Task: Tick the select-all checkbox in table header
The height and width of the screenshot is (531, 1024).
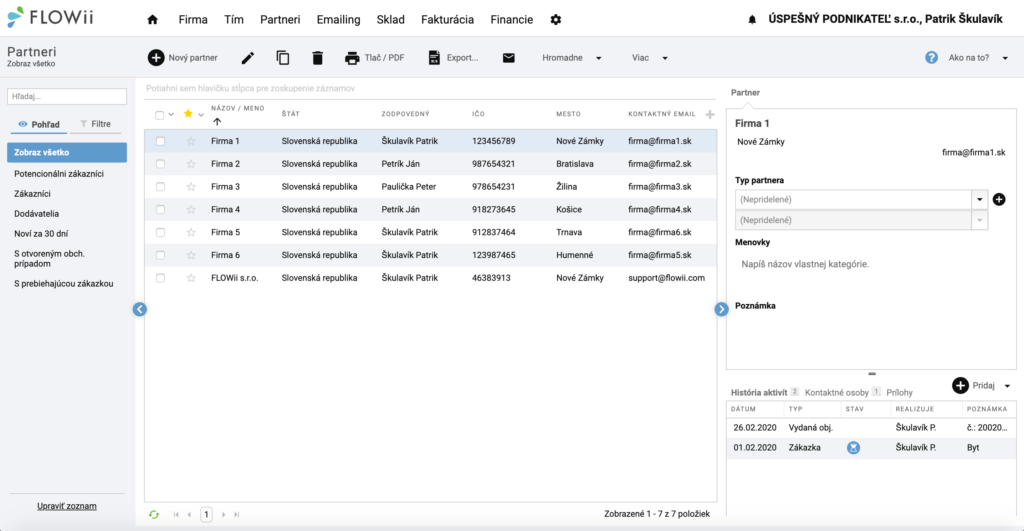Action: pos(159,115)
